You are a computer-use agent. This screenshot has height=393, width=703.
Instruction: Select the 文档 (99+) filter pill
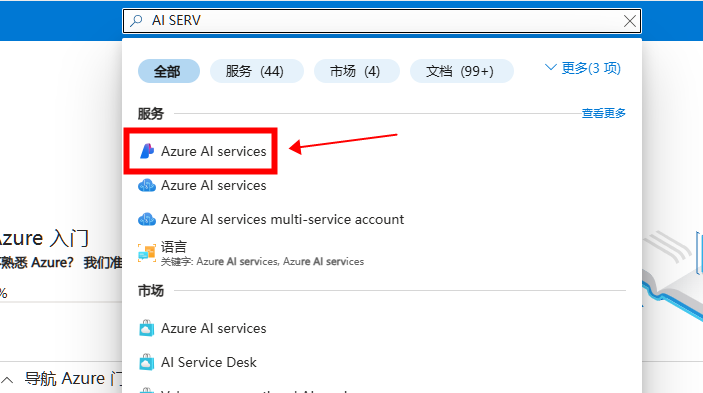click(461, 71)
